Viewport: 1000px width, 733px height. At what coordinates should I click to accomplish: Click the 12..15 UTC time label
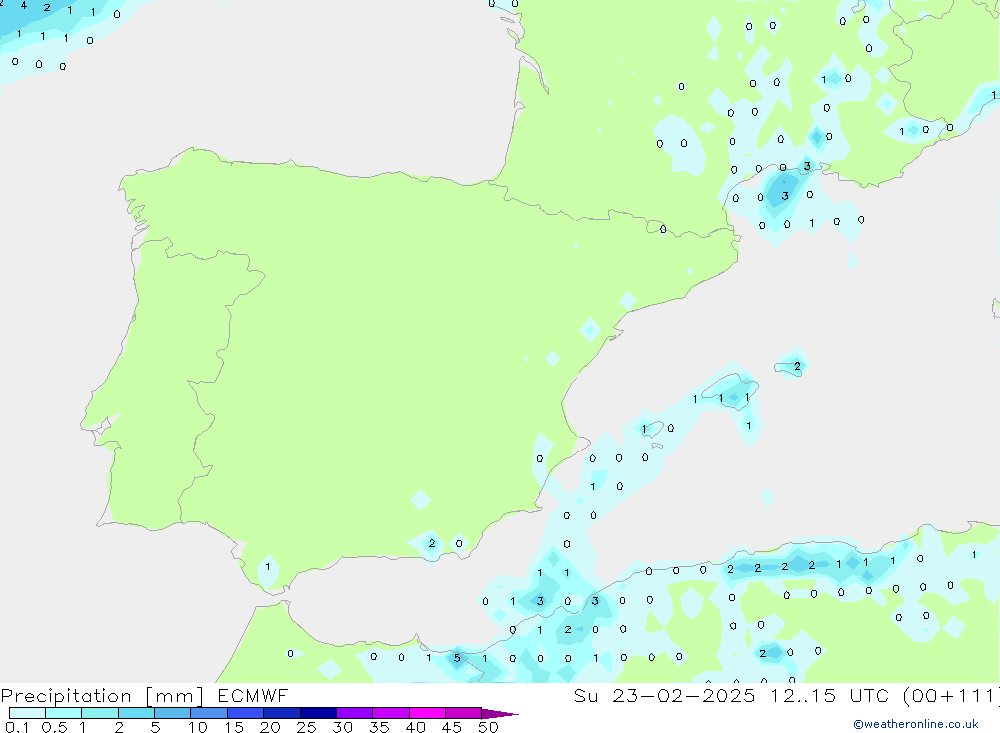point(828,695)
